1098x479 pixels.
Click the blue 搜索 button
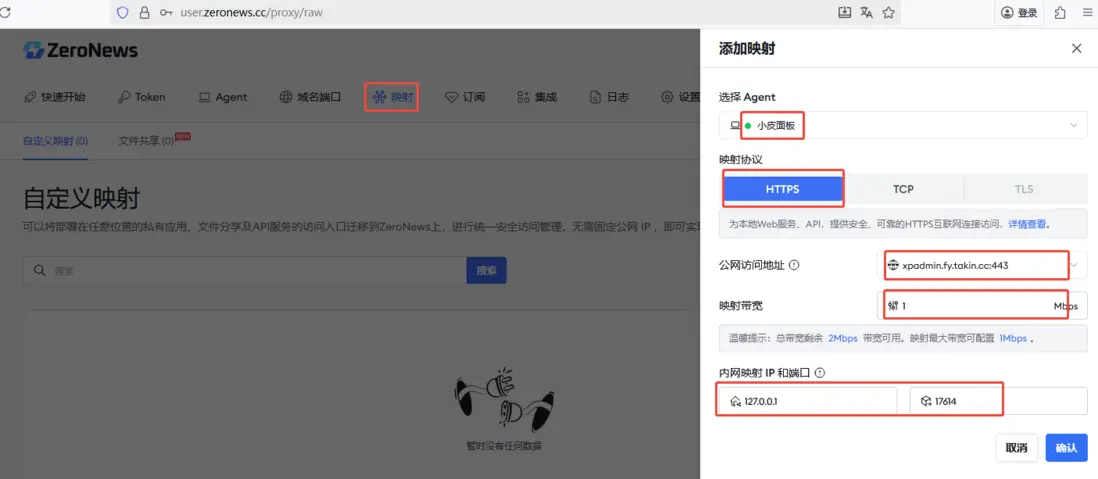click(486, 270)
